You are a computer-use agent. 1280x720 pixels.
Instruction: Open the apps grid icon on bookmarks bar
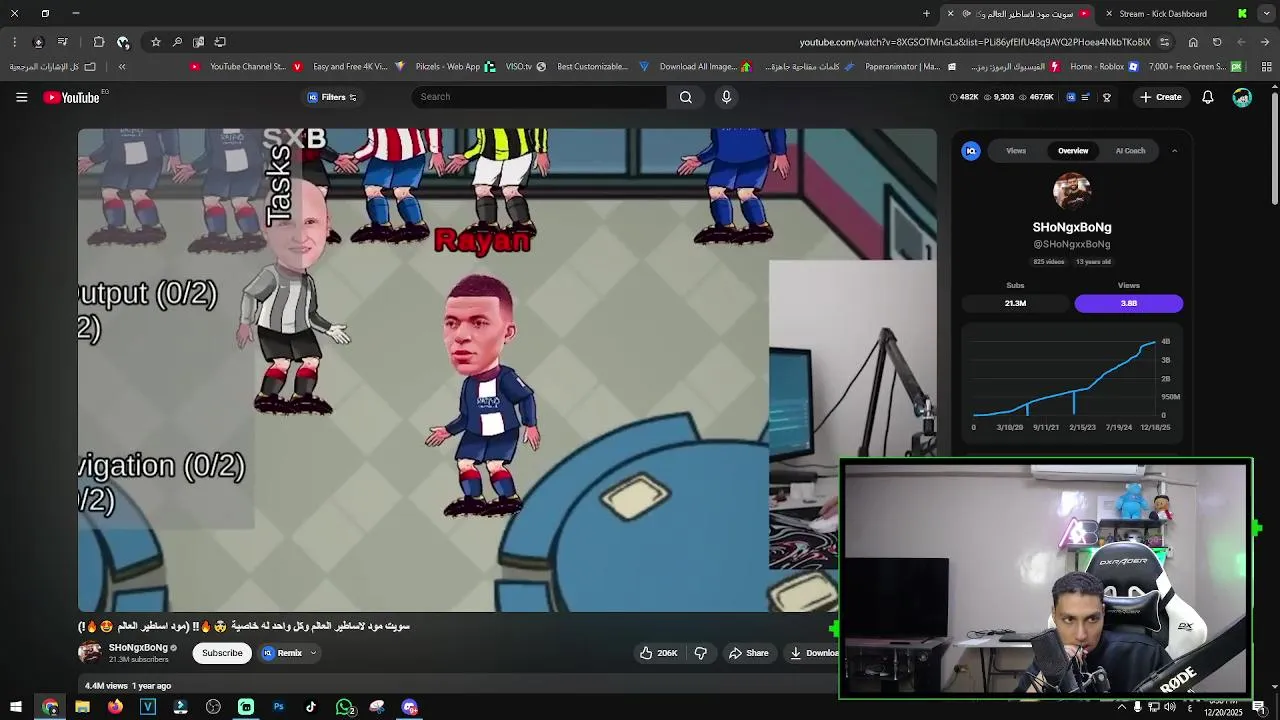click(x=1266, y=67)
